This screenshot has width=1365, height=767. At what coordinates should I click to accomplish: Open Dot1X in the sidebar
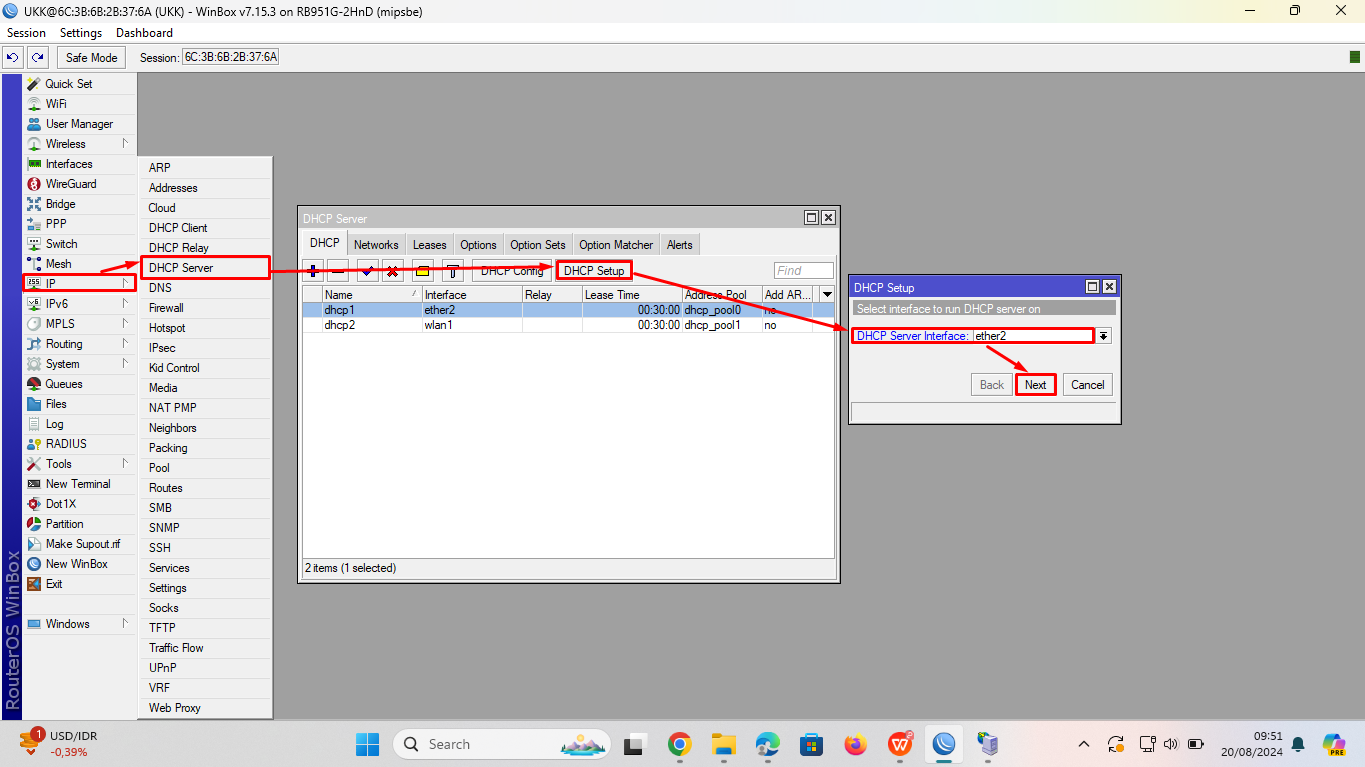(60, 504)
